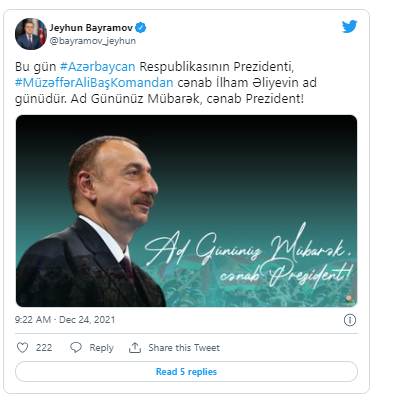Open the #MüzəffərAliBaşKomandan hashtag
The image size is (394, 419).
pos(94,83)
